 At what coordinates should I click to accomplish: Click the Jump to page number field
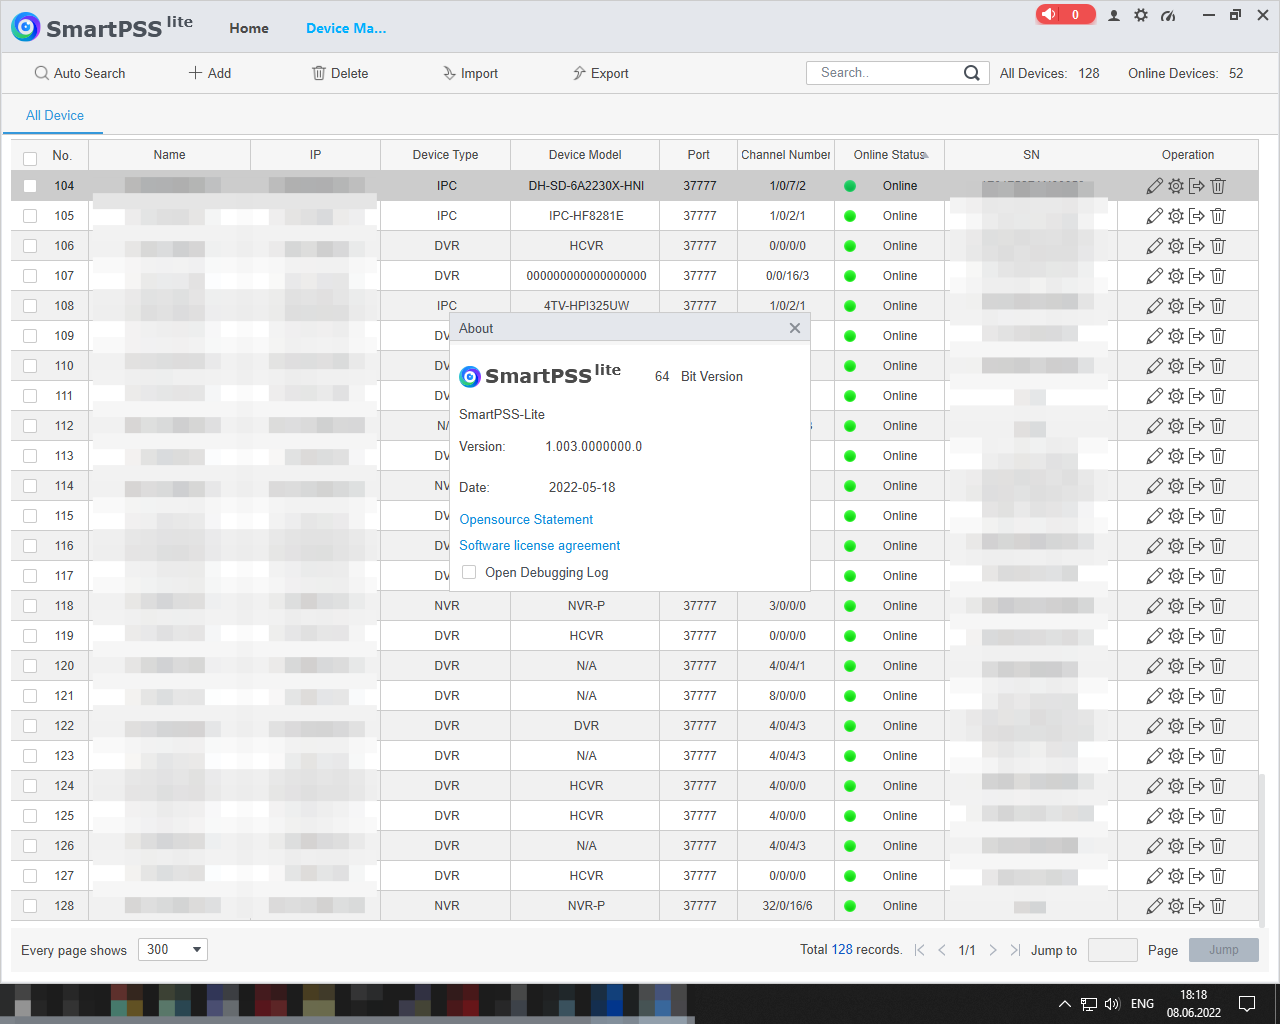(1112, 950)
